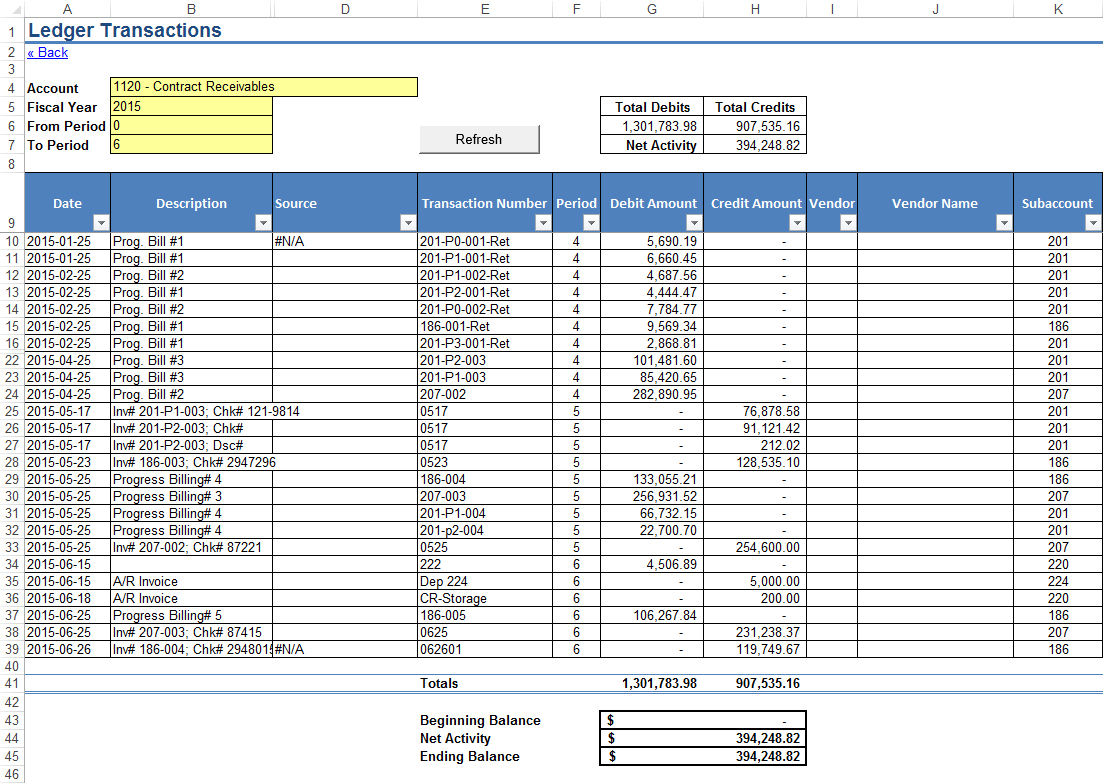Click the Net Activity label in summary box

coord(652,145)
